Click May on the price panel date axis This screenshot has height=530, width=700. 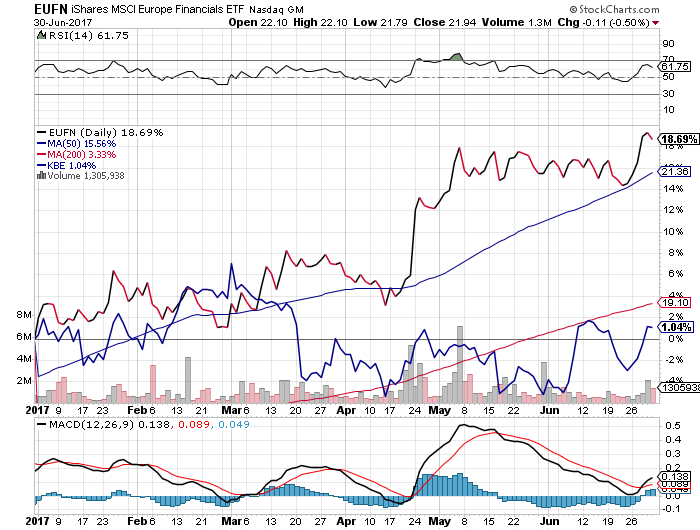(x=440, y=410)
